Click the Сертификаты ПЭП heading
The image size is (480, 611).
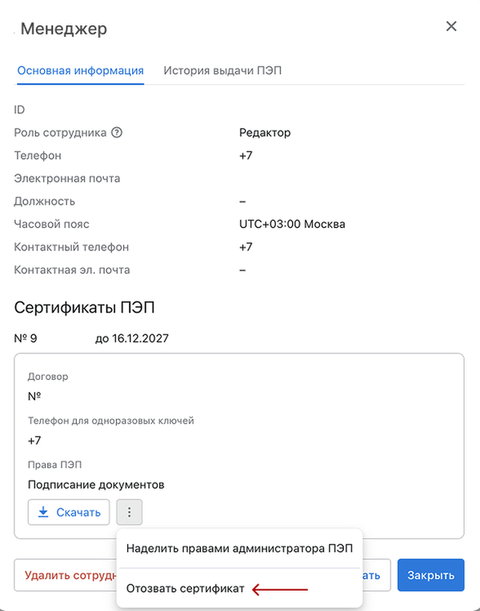[x=85, y=308]
